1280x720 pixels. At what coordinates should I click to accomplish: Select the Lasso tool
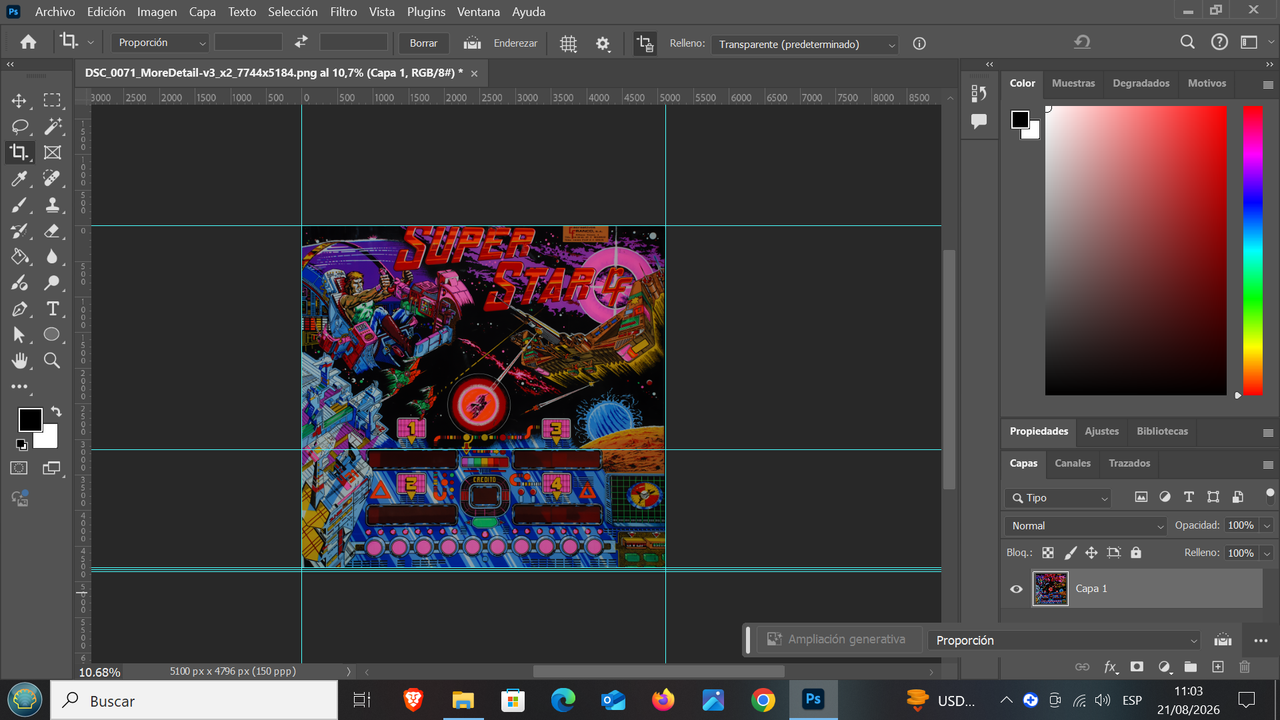19,126
